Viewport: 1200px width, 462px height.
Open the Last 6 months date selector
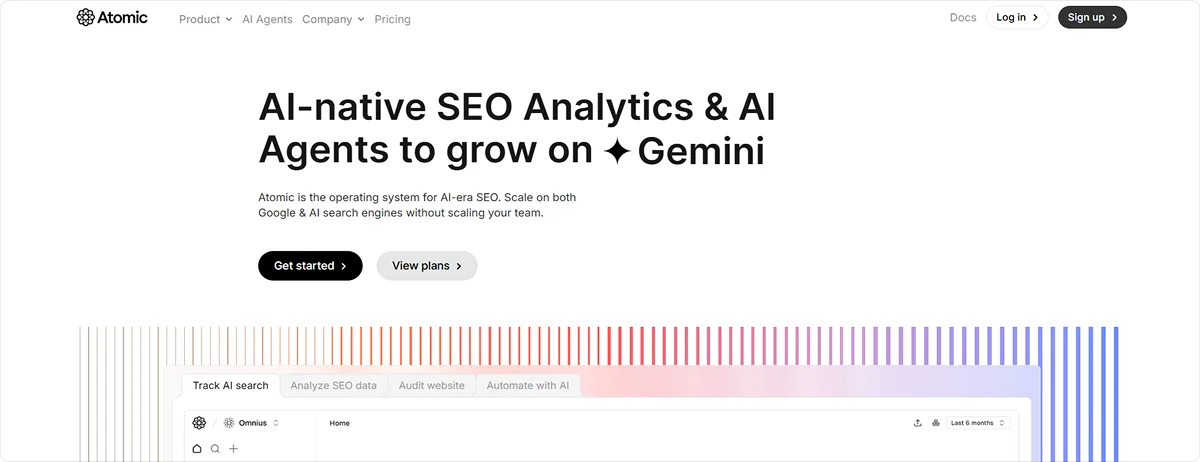pyautogui.click(x=977, y=423)
